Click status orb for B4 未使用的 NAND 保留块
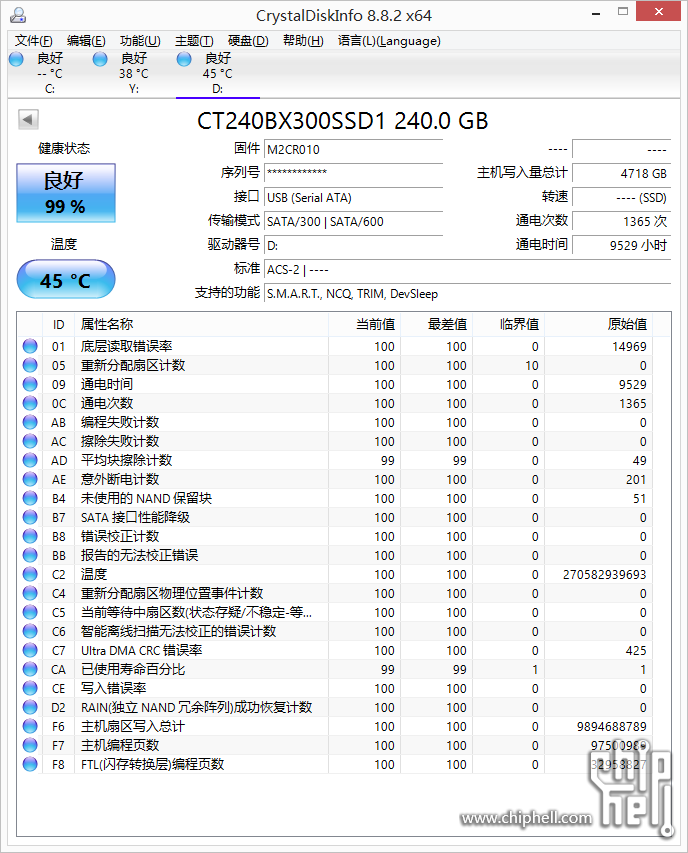This screenshot has height=853, width=688. [30, 498]
